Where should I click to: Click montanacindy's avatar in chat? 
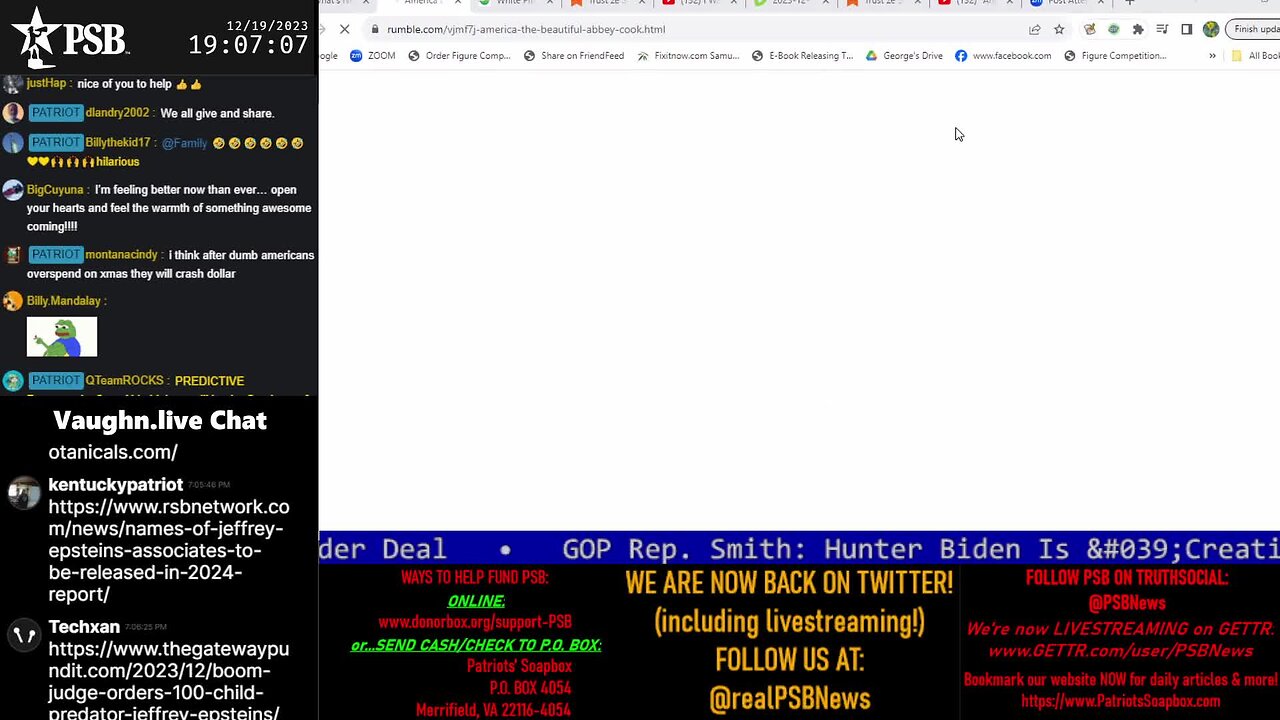pyautogui.click(x=12, y=255)
